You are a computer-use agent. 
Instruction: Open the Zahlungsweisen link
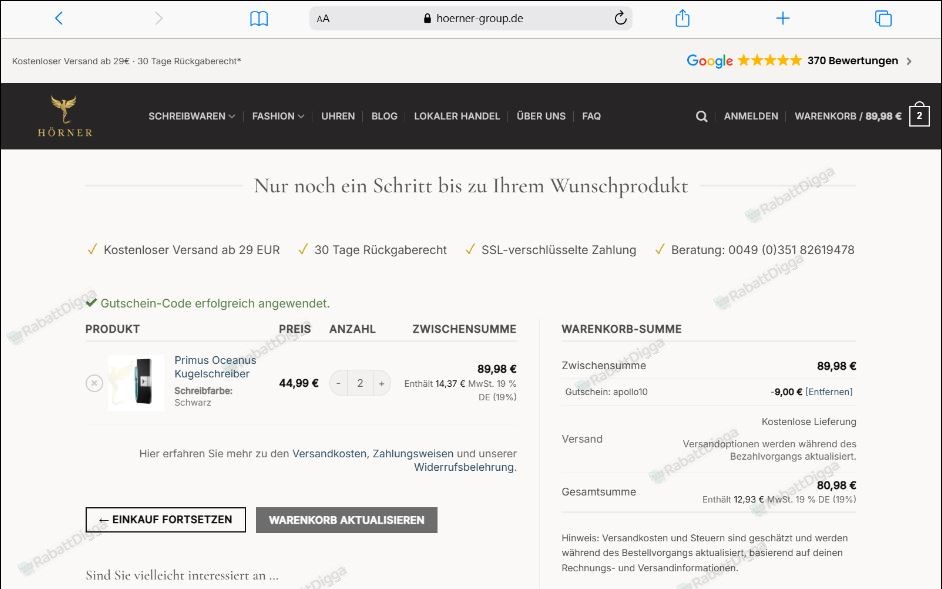point(413,454)
